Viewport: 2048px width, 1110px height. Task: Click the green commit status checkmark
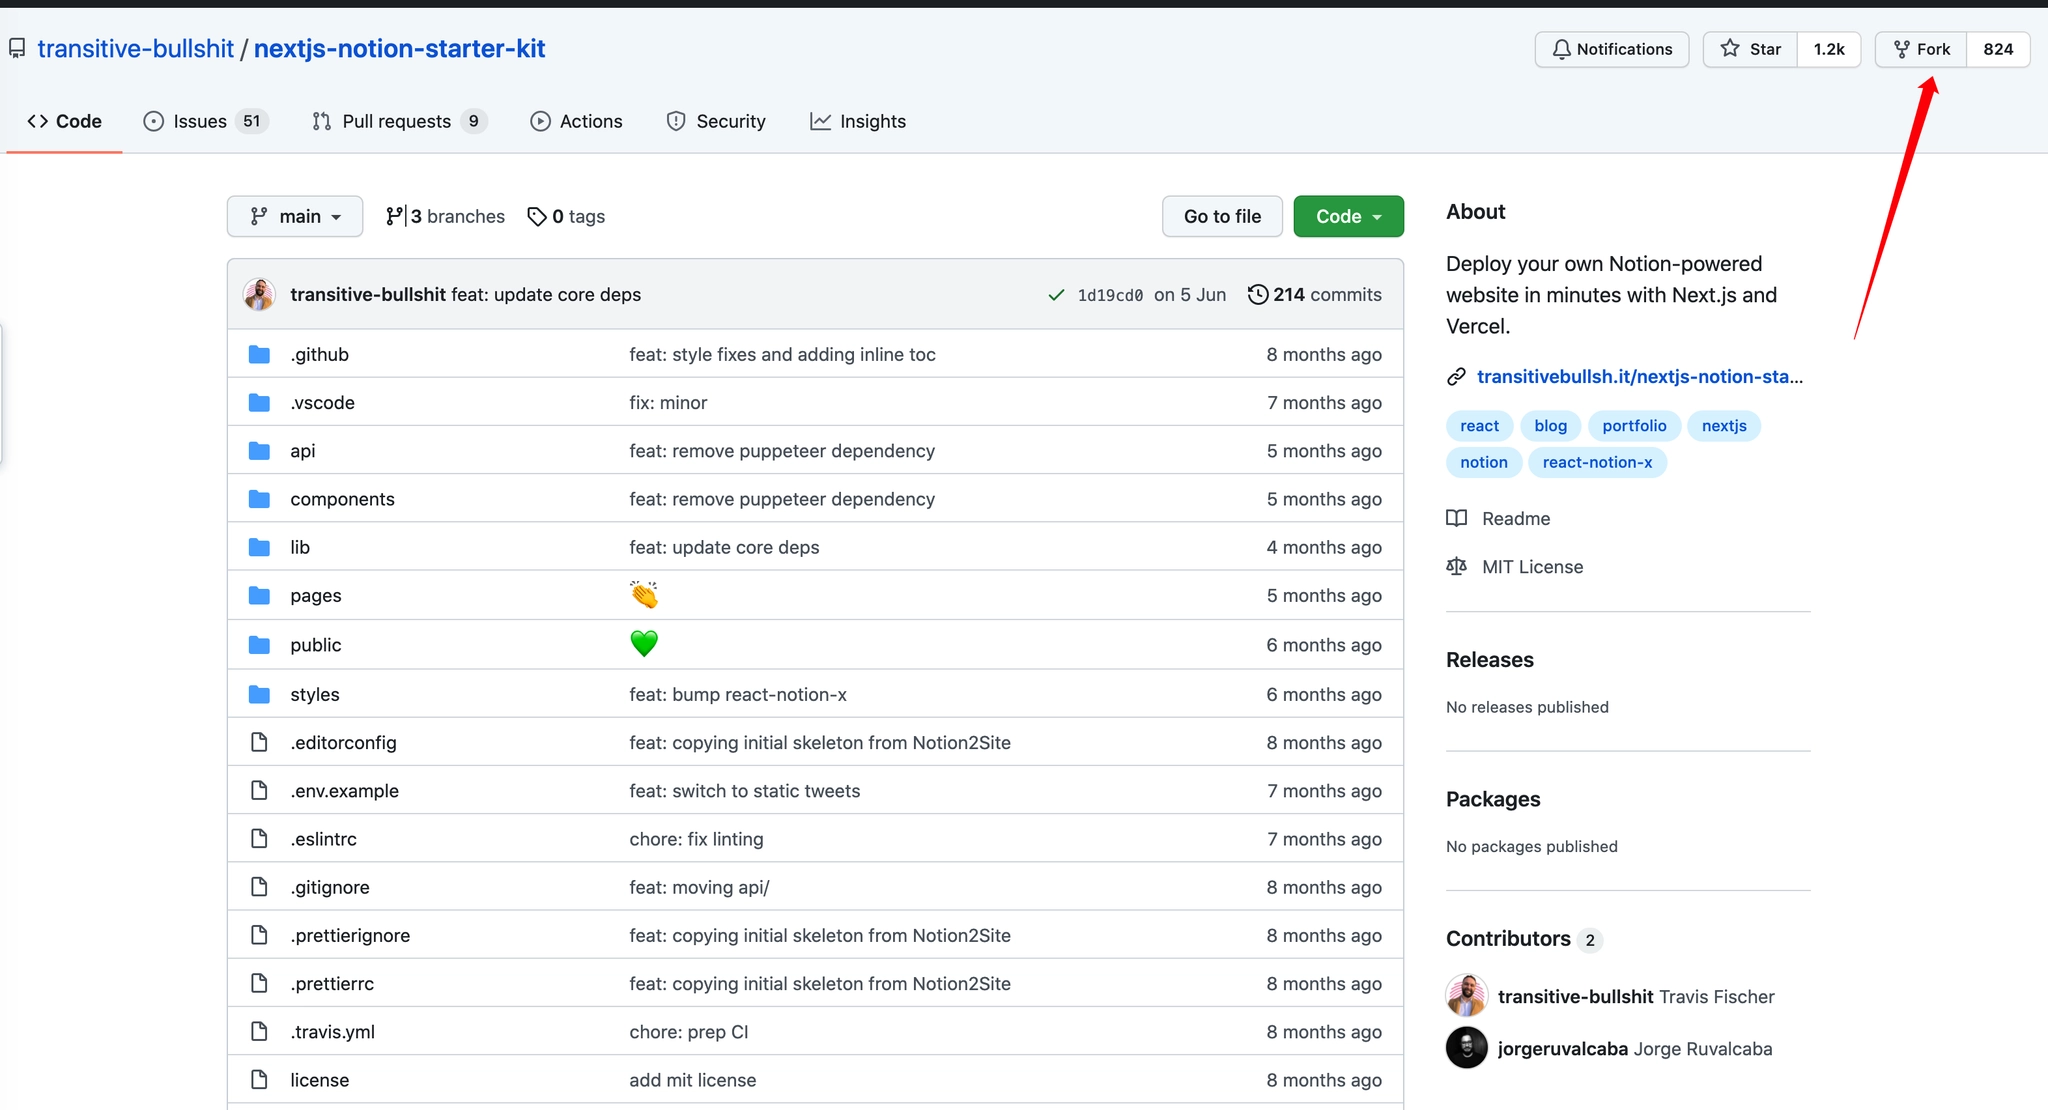point(1056,295)
